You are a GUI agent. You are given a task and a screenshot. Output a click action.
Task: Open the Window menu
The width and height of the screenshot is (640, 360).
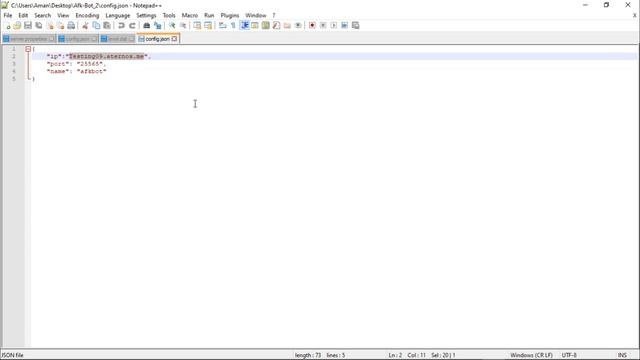point(256,16)
